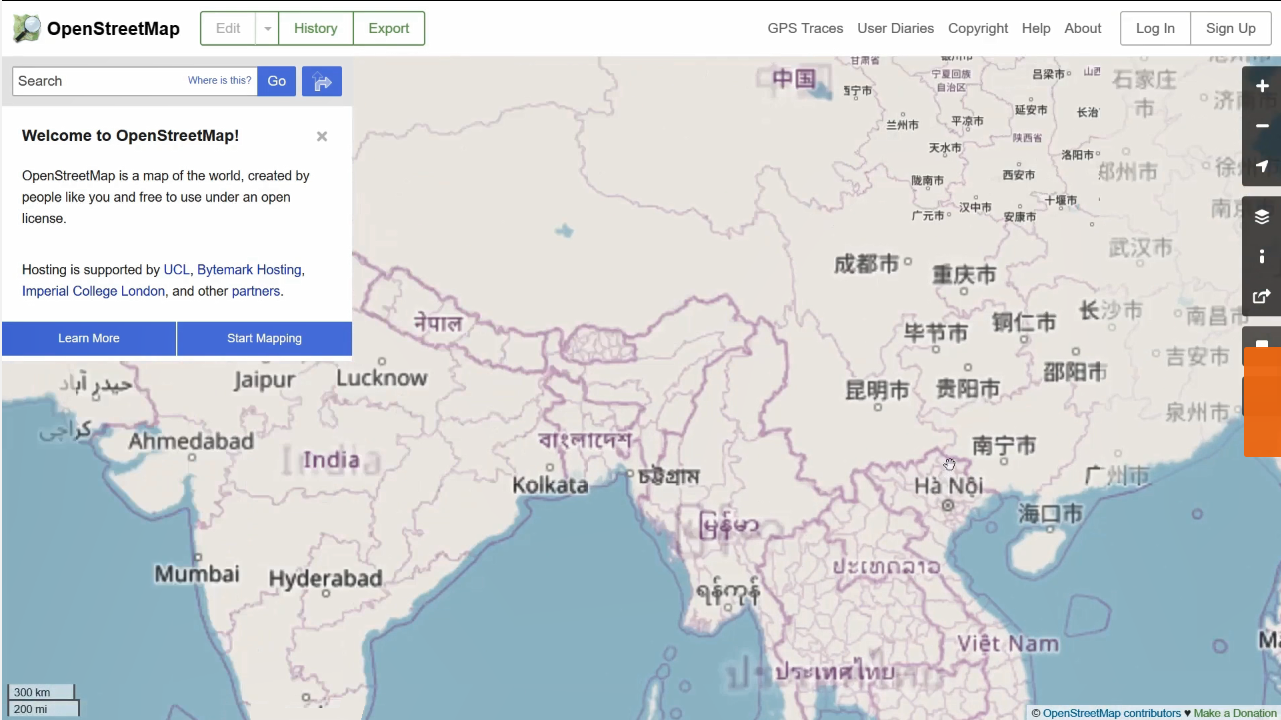Open the History tab

click(316, 28)
